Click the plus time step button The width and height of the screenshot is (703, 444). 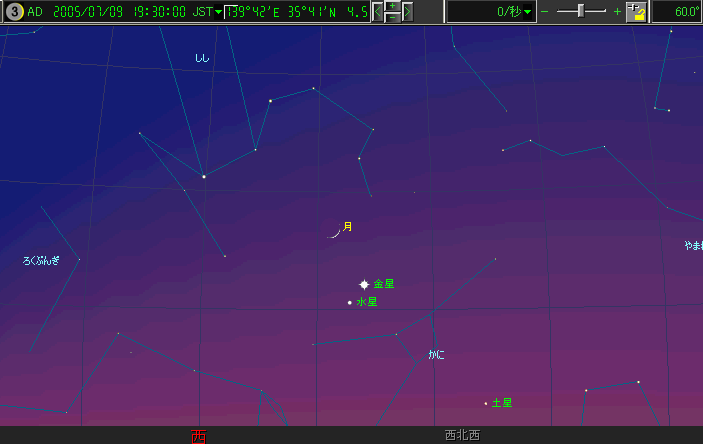coord(392,6)
